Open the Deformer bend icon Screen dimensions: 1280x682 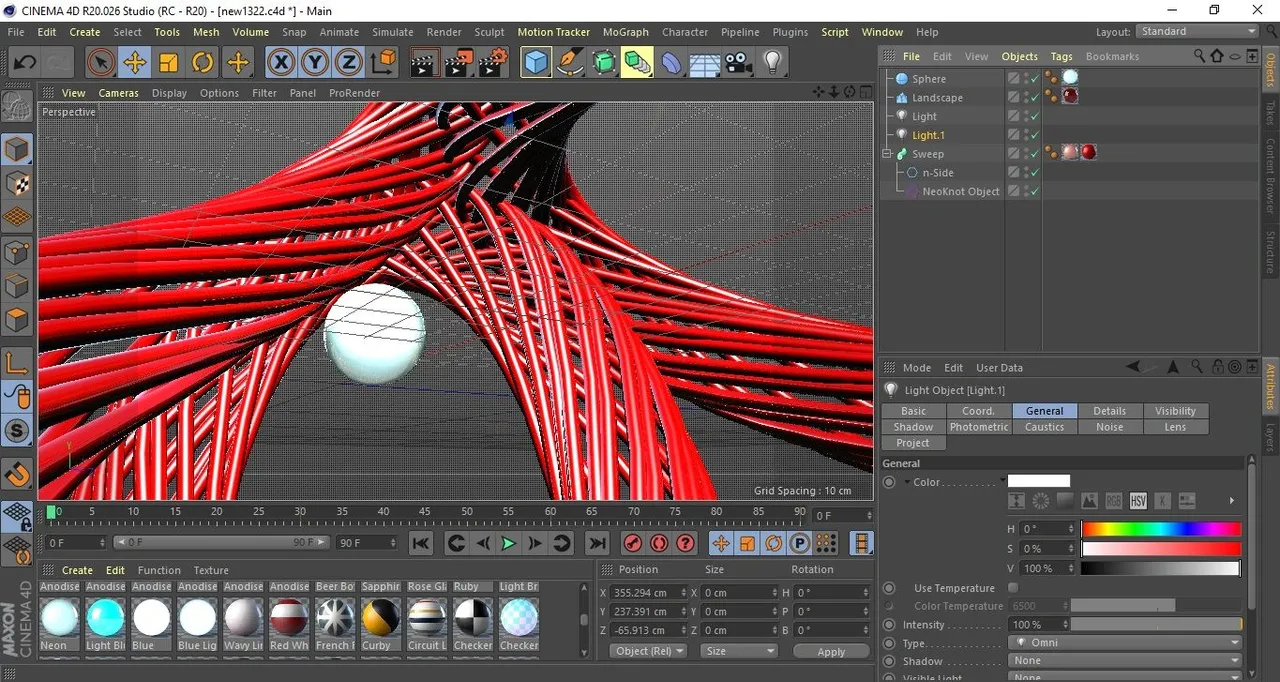coord(671,63)
